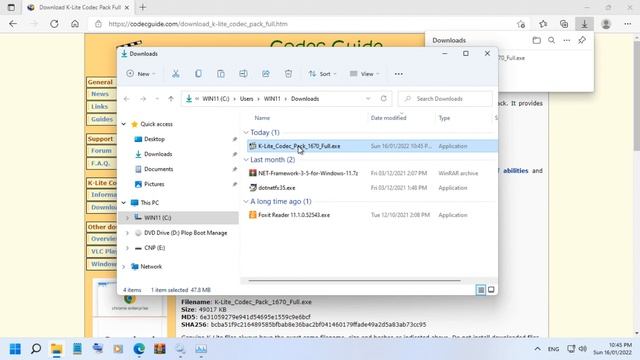Screen dimensions: 640x360
Task: Open recent locations dropdown arrow
Action: click(x=157, y=99)
